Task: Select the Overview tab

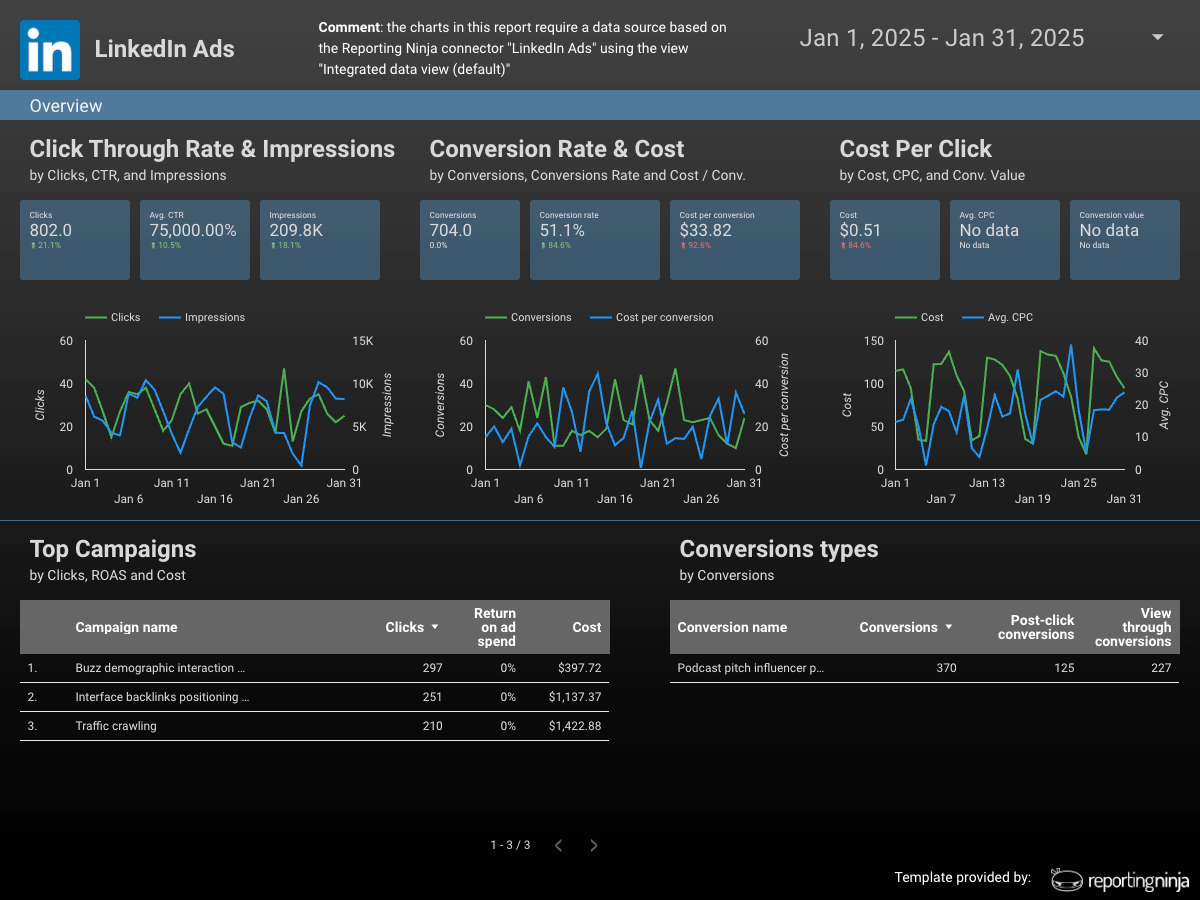Action: point(66,106)
